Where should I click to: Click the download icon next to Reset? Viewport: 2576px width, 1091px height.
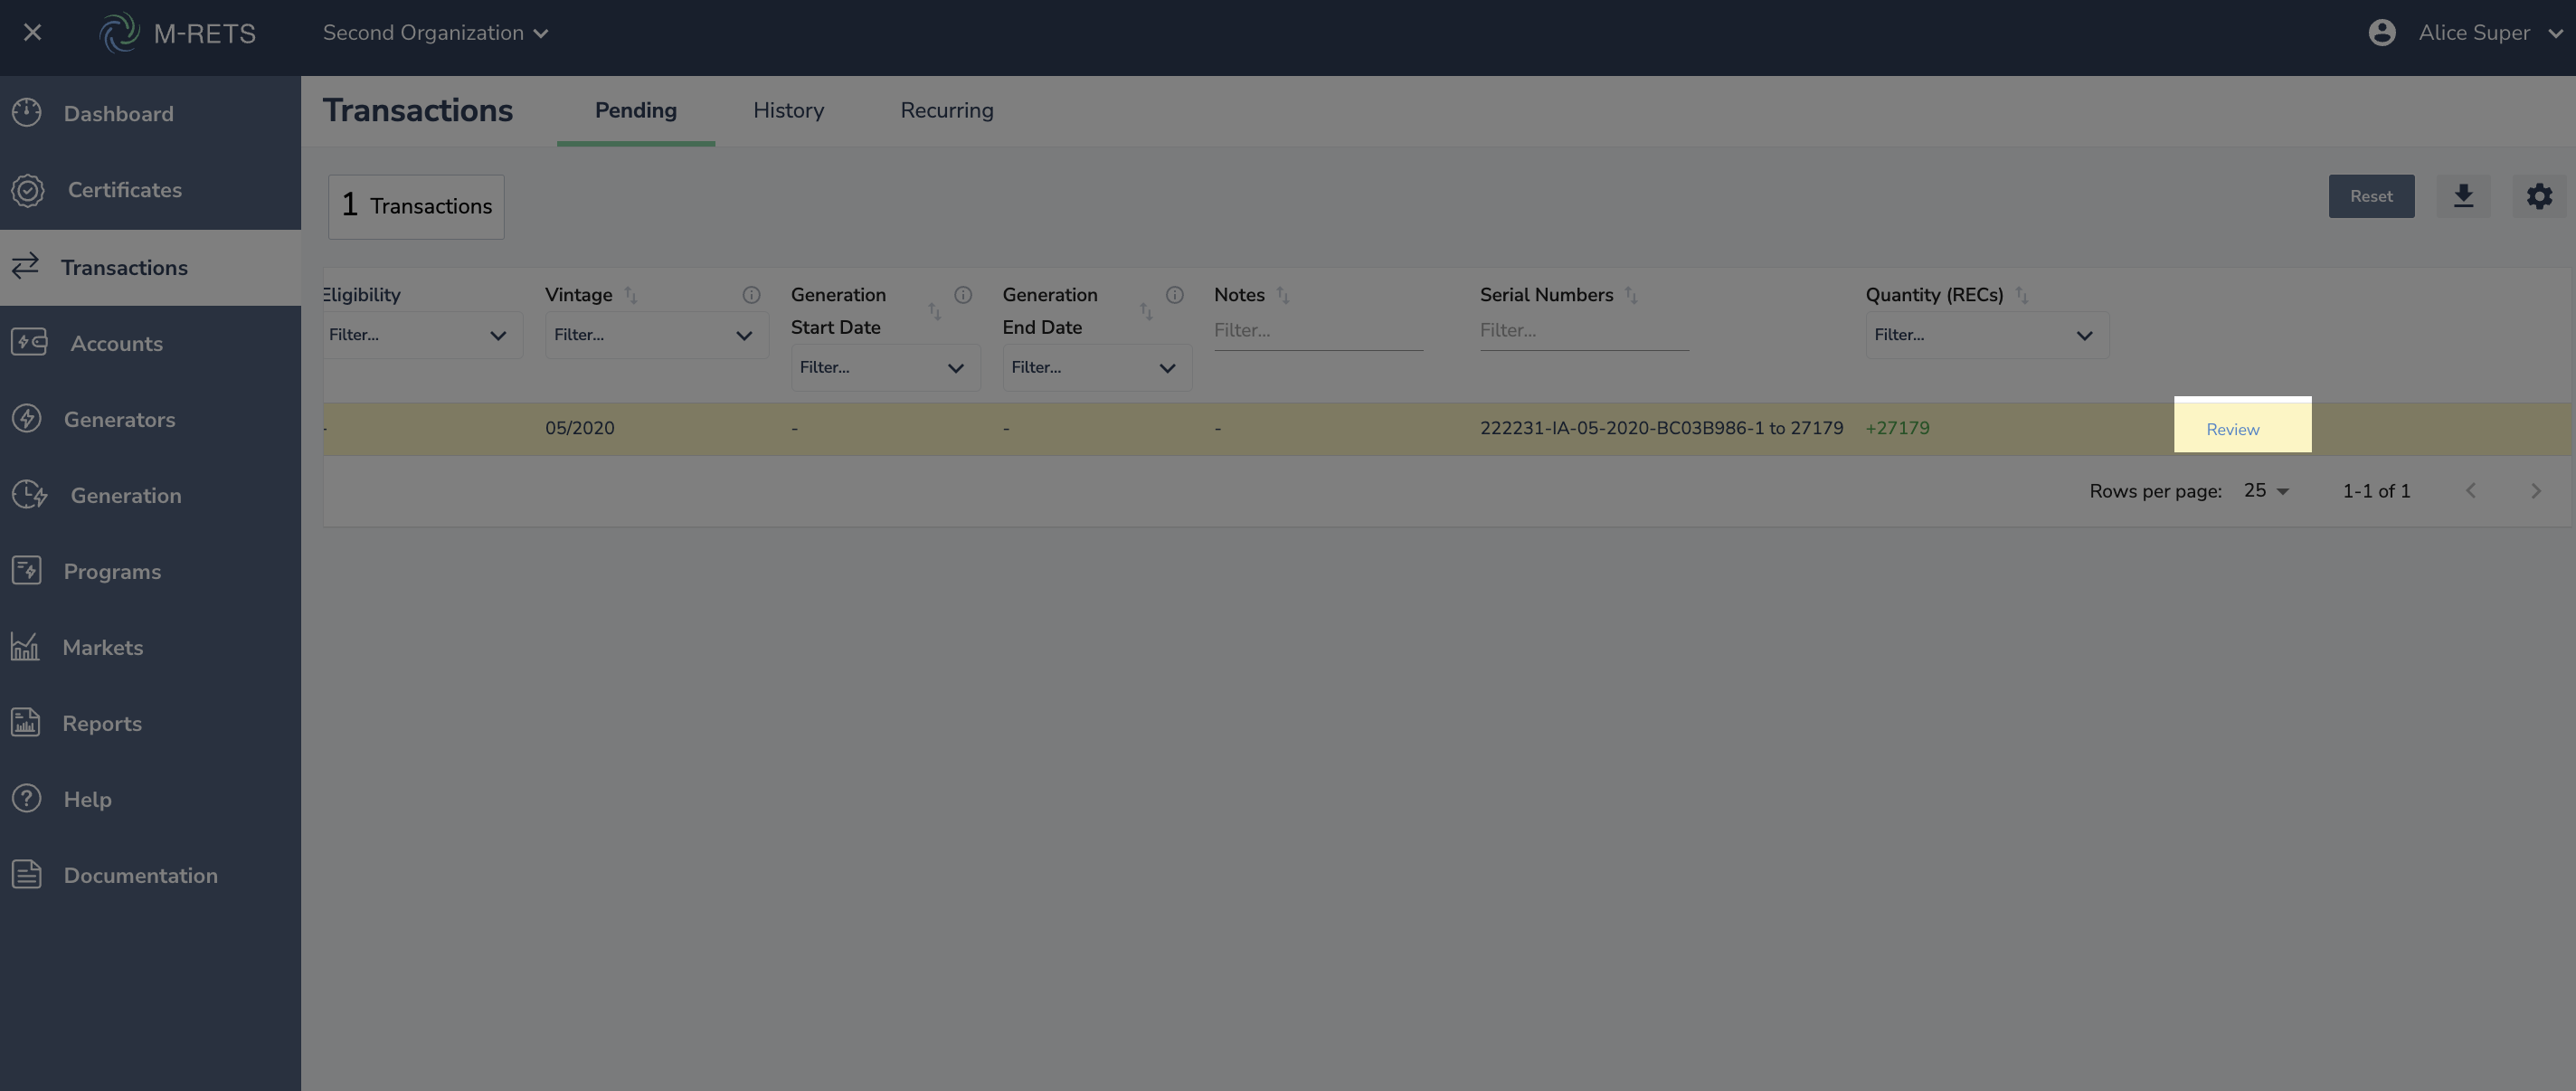pyautogui.click(x=2463, y=196)
